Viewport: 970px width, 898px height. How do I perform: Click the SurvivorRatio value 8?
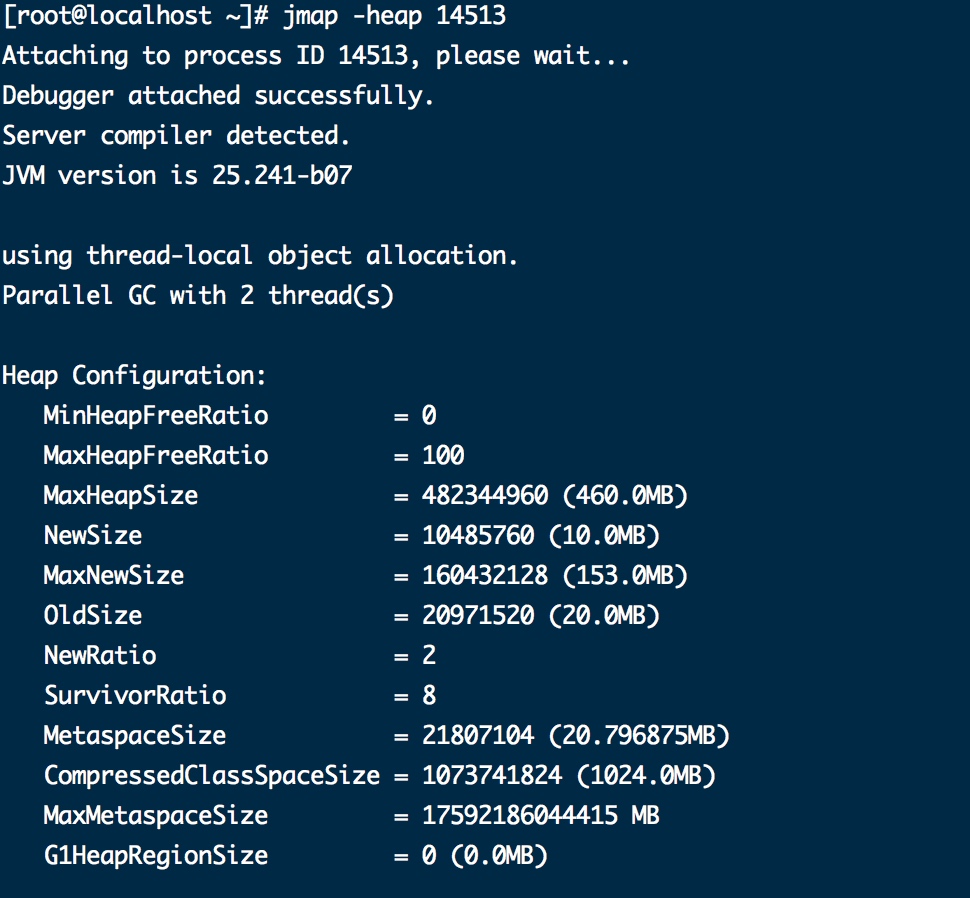[x=429, y=696]
